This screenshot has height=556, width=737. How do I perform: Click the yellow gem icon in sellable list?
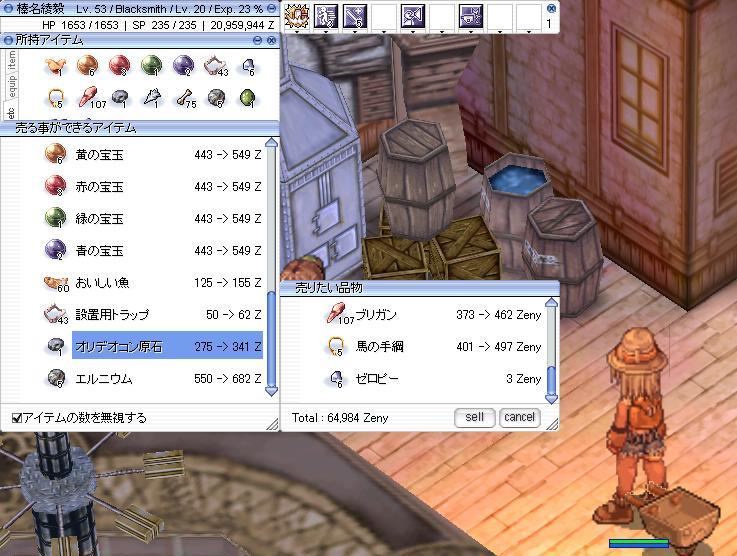55,154
